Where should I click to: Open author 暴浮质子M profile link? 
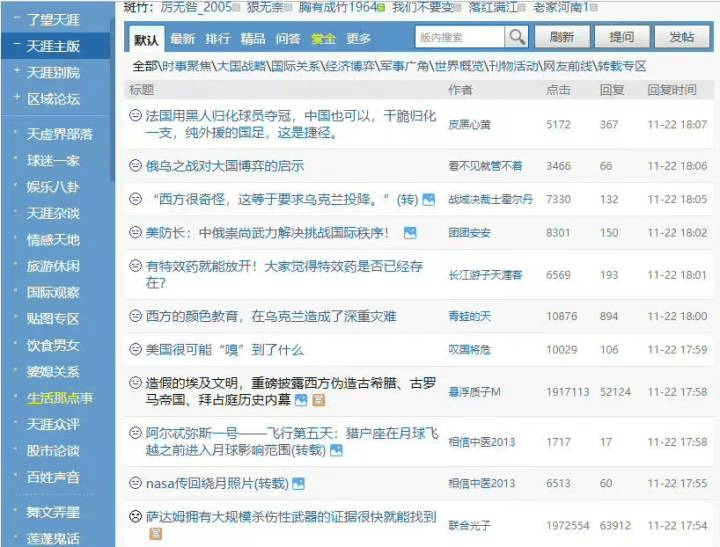(x=474, y=391)
